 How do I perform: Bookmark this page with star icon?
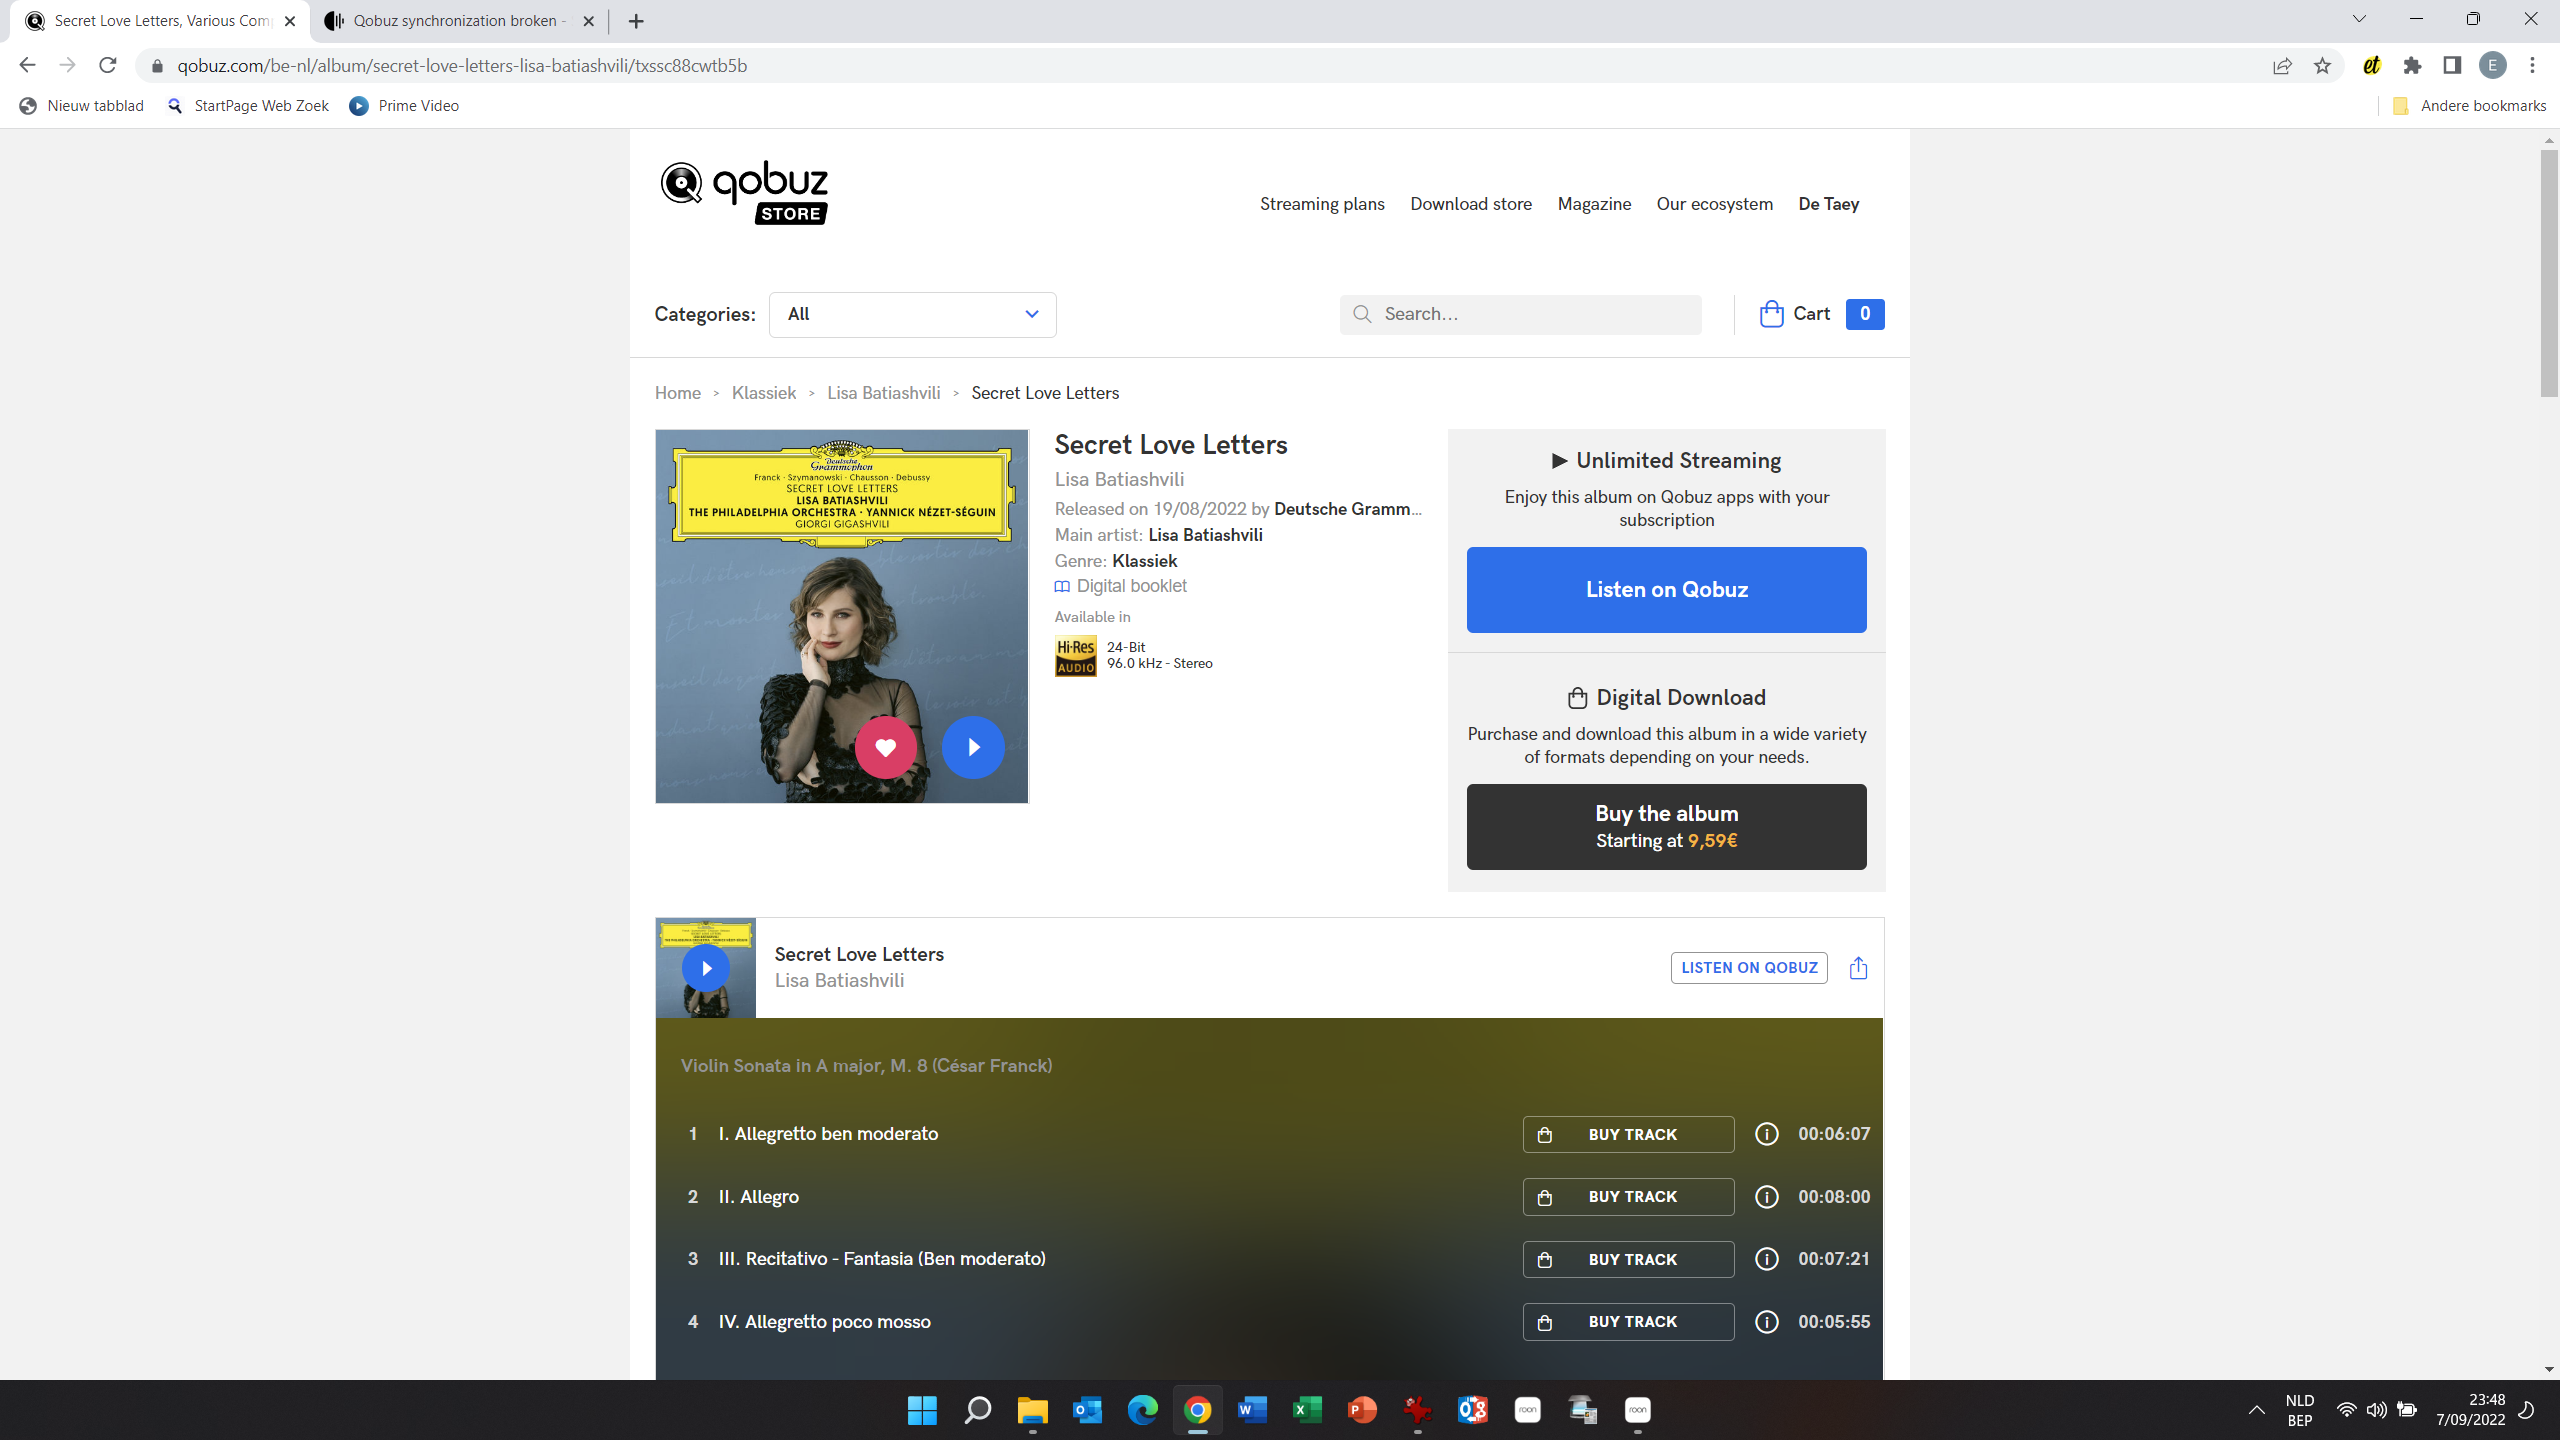pos(2322,66)
